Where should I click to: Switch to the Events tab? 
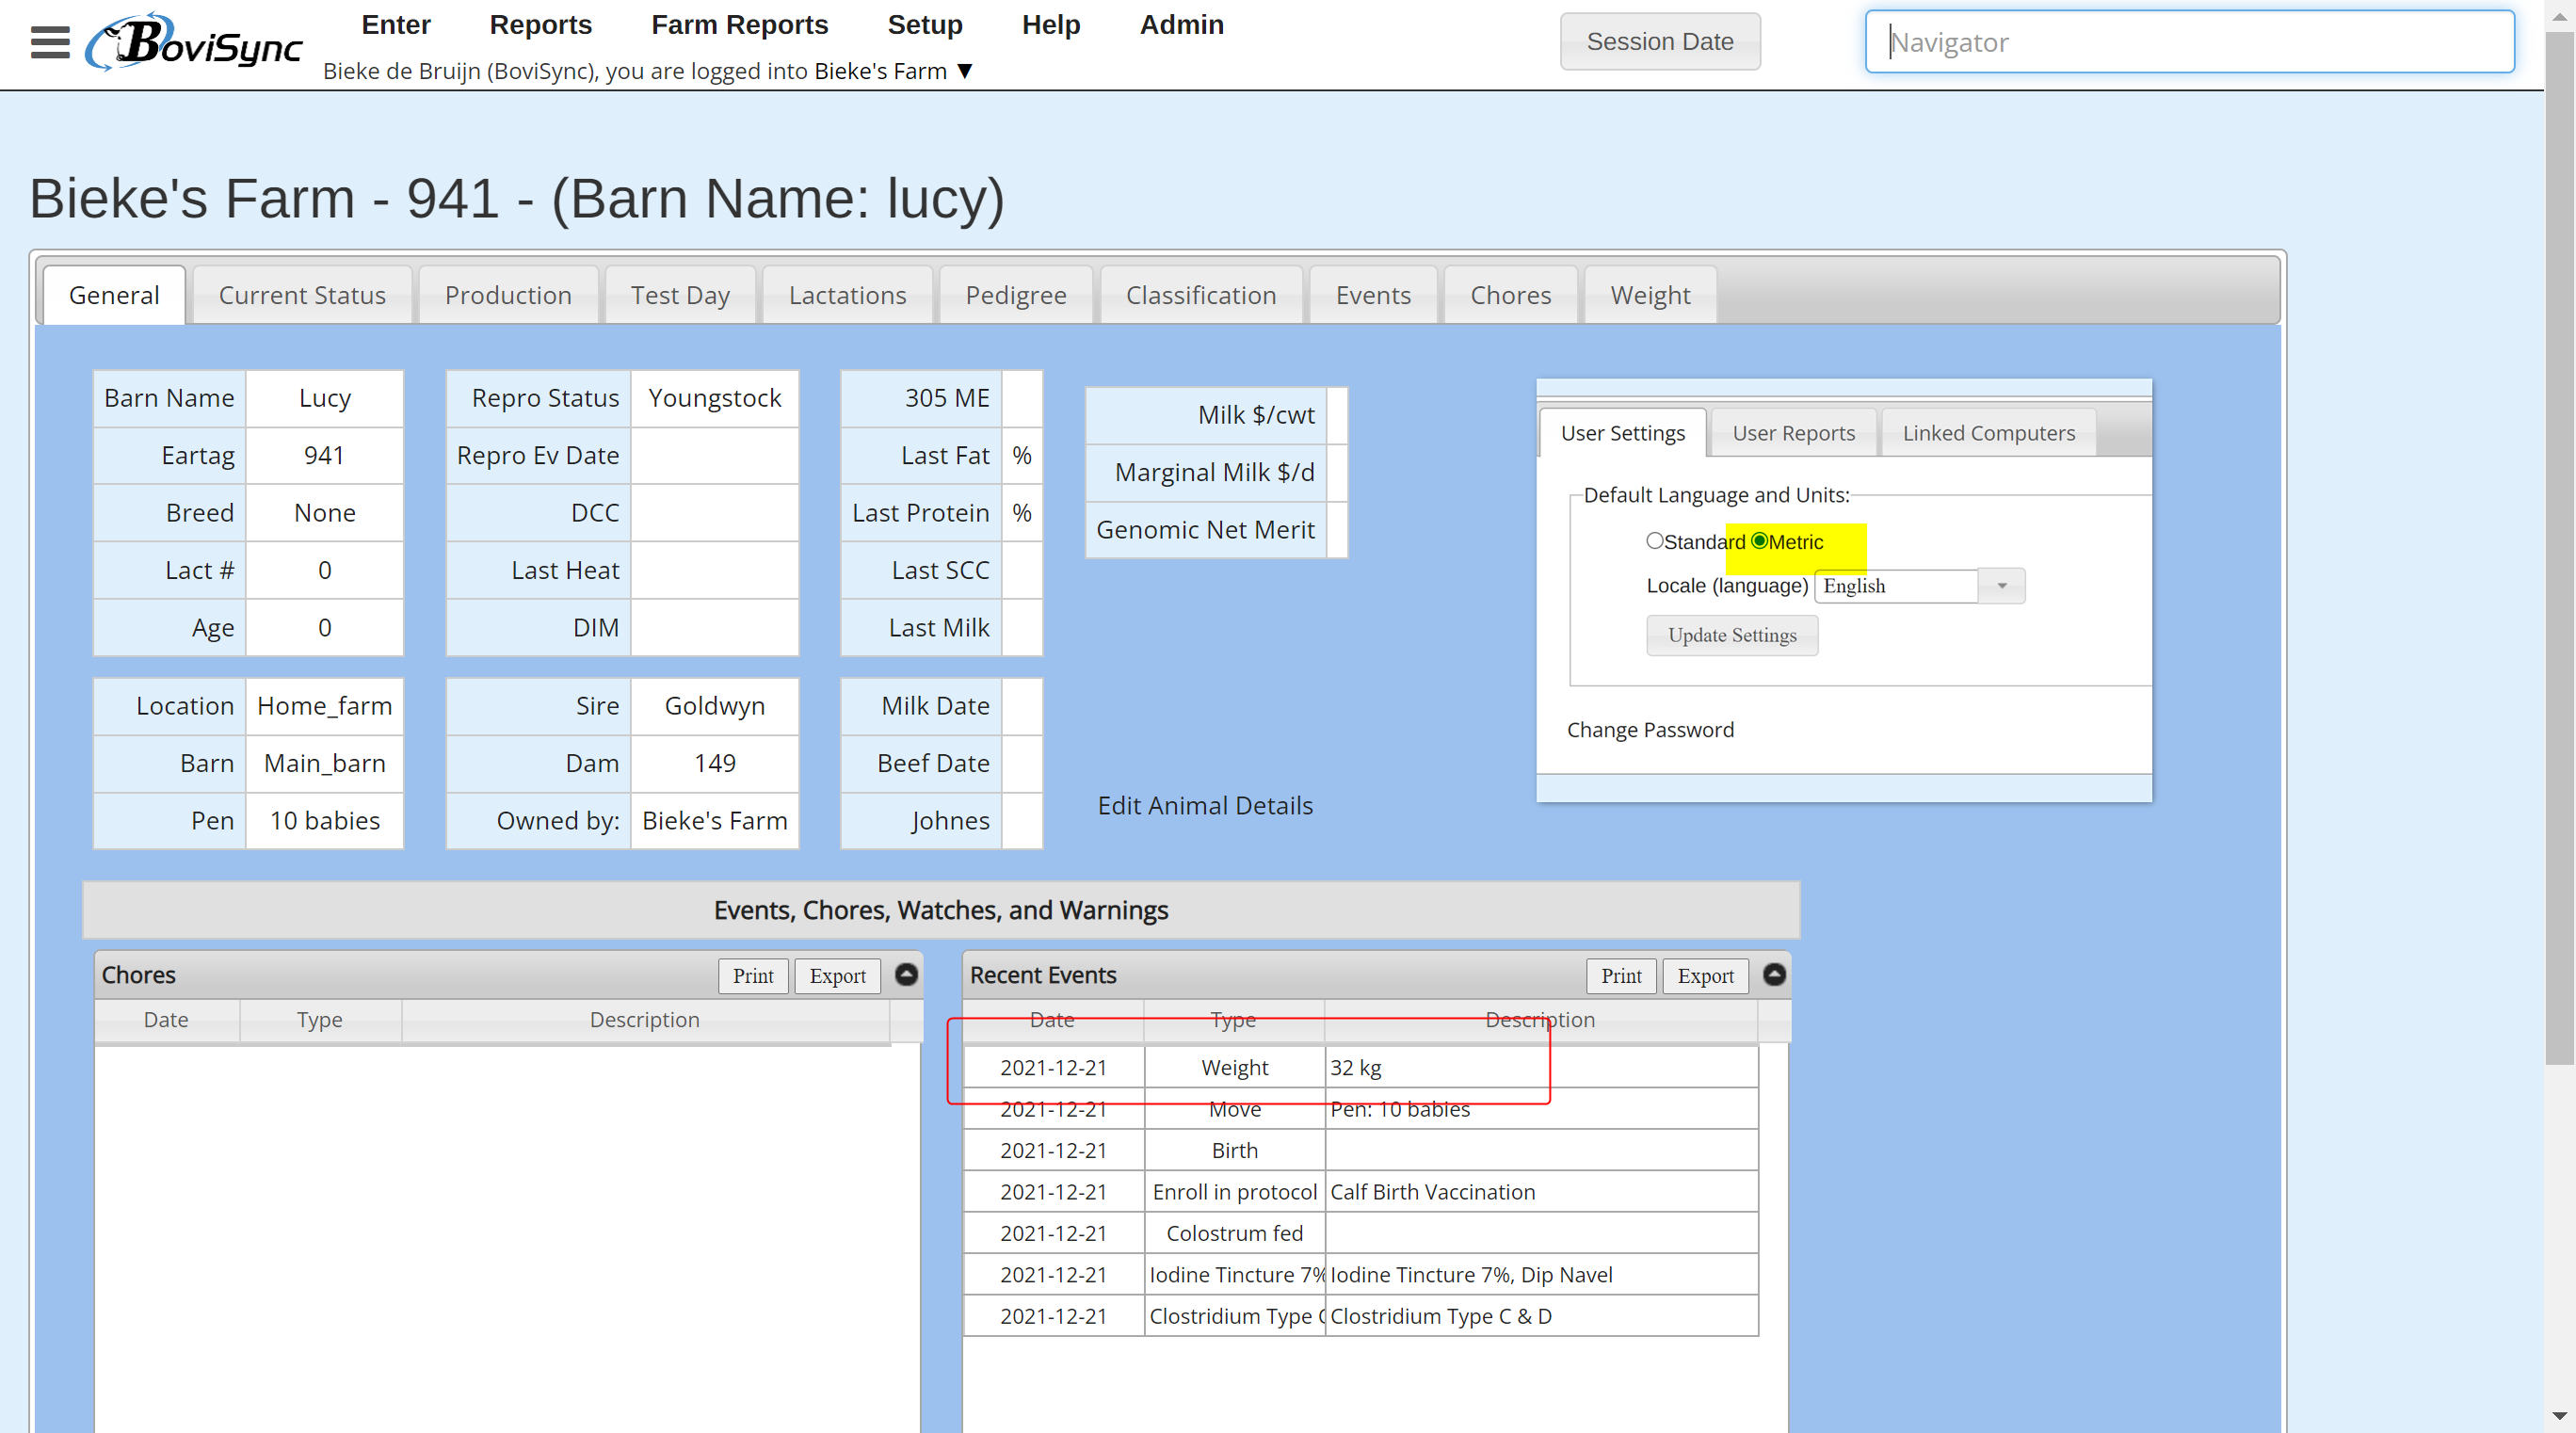click(x=1373, y=295)
